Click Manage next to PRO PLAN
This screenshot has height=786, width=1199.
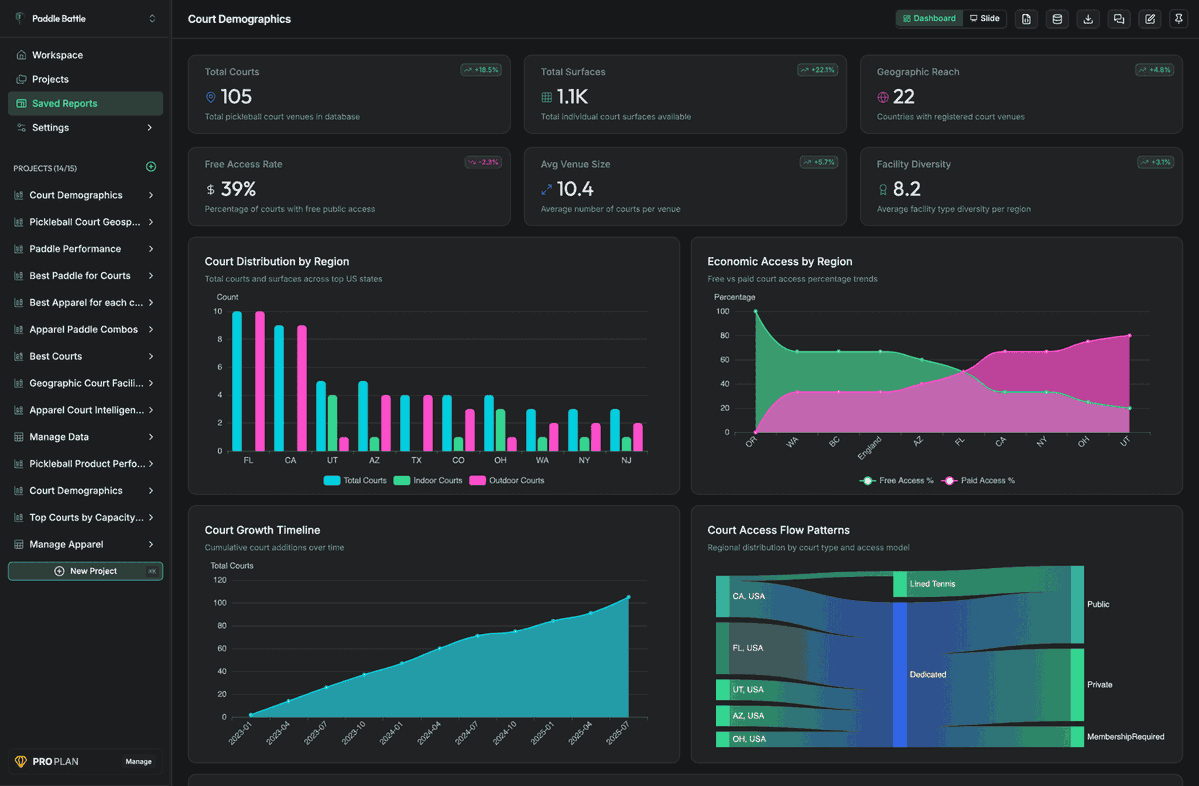coord(138,762)
